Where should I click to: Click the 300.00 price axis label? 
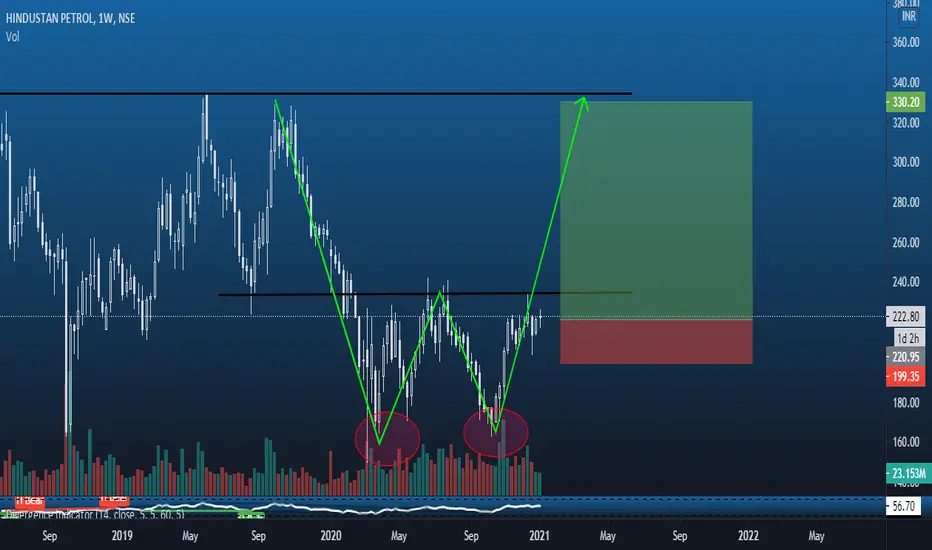pos(906,162)
